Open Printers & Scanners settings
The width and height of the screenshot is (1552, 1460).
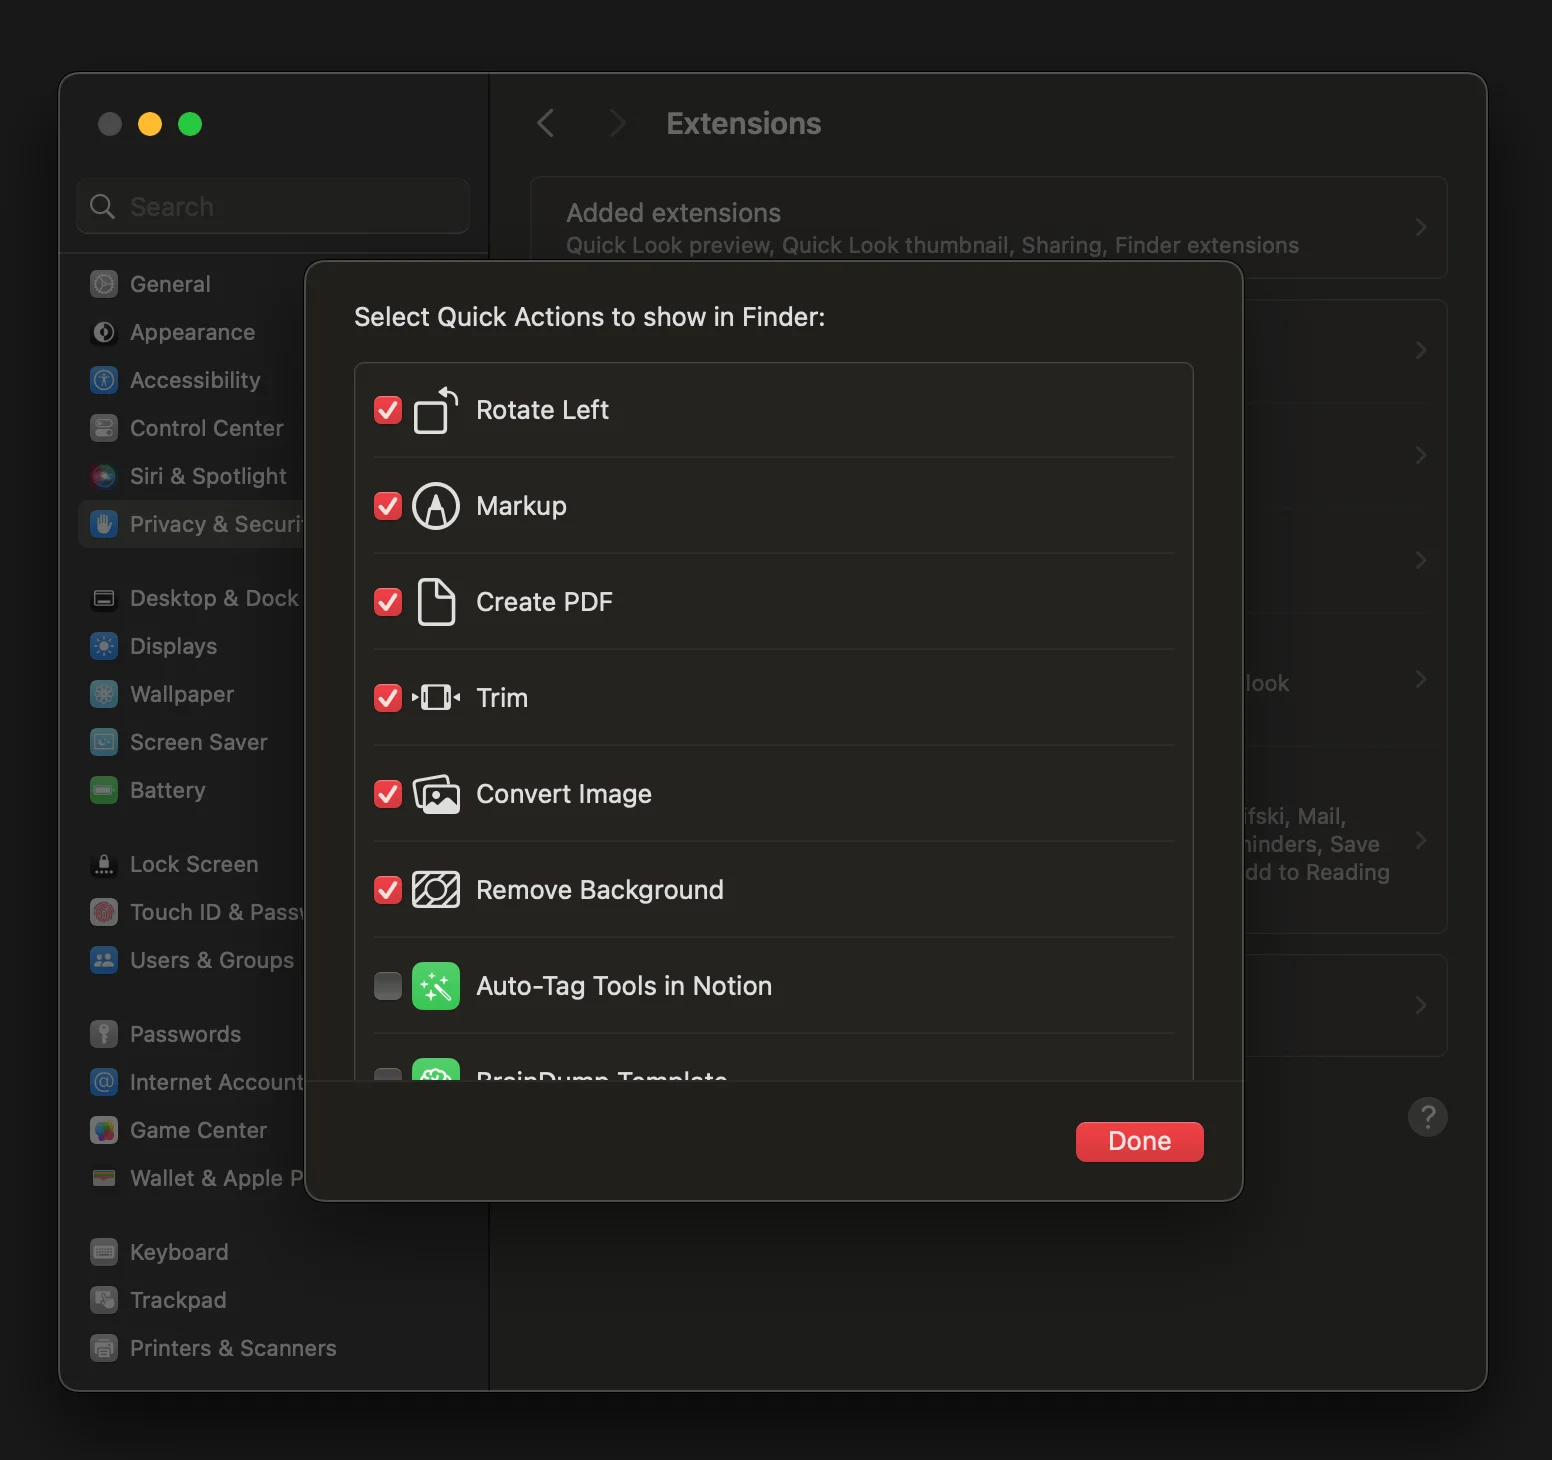pos(232,1348)
